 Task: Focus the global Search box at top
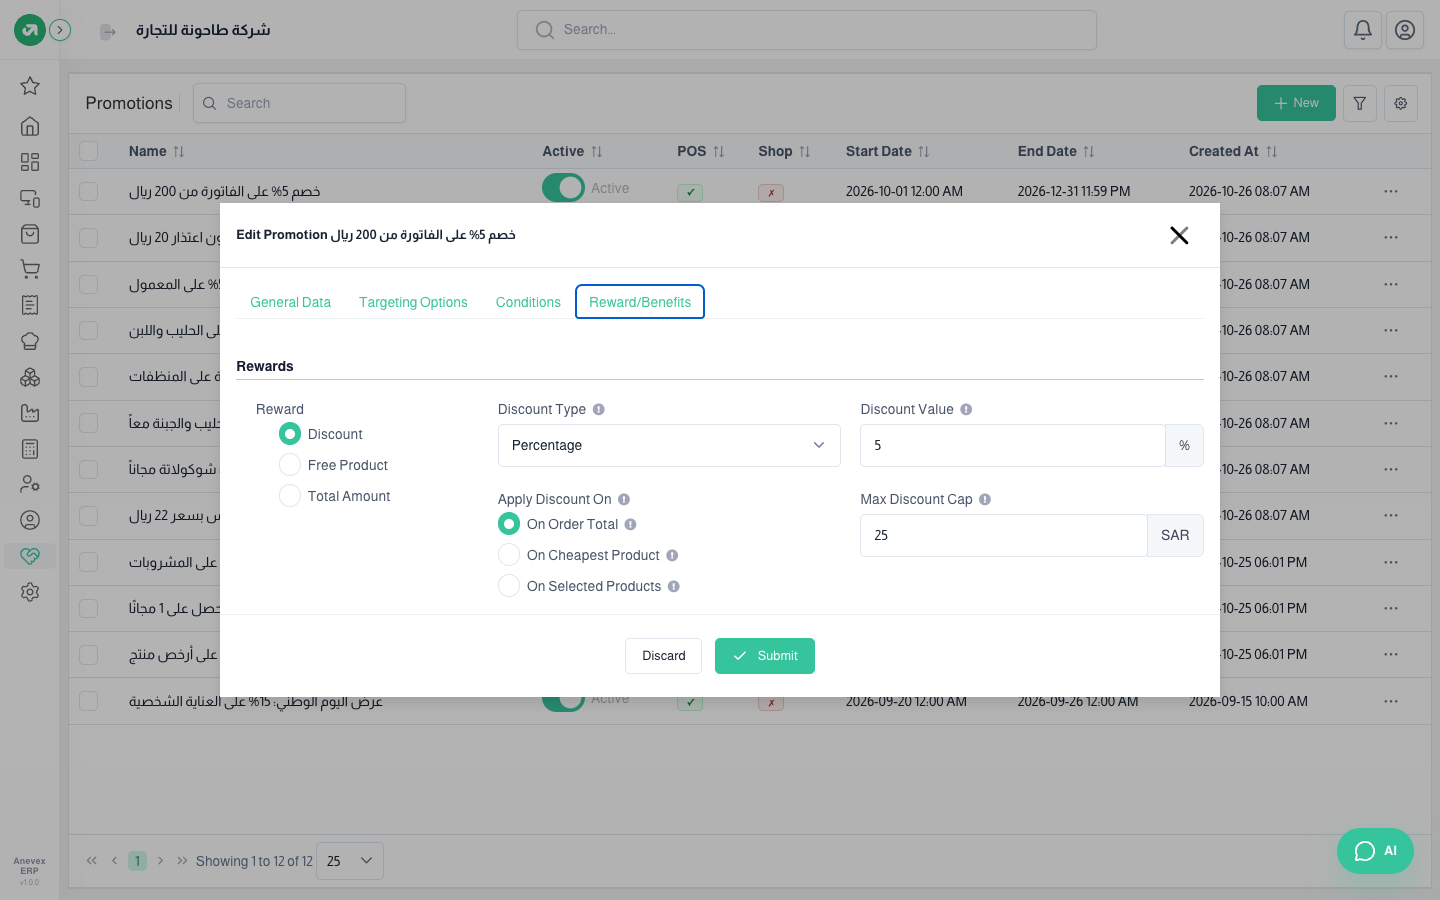[807, 30]
